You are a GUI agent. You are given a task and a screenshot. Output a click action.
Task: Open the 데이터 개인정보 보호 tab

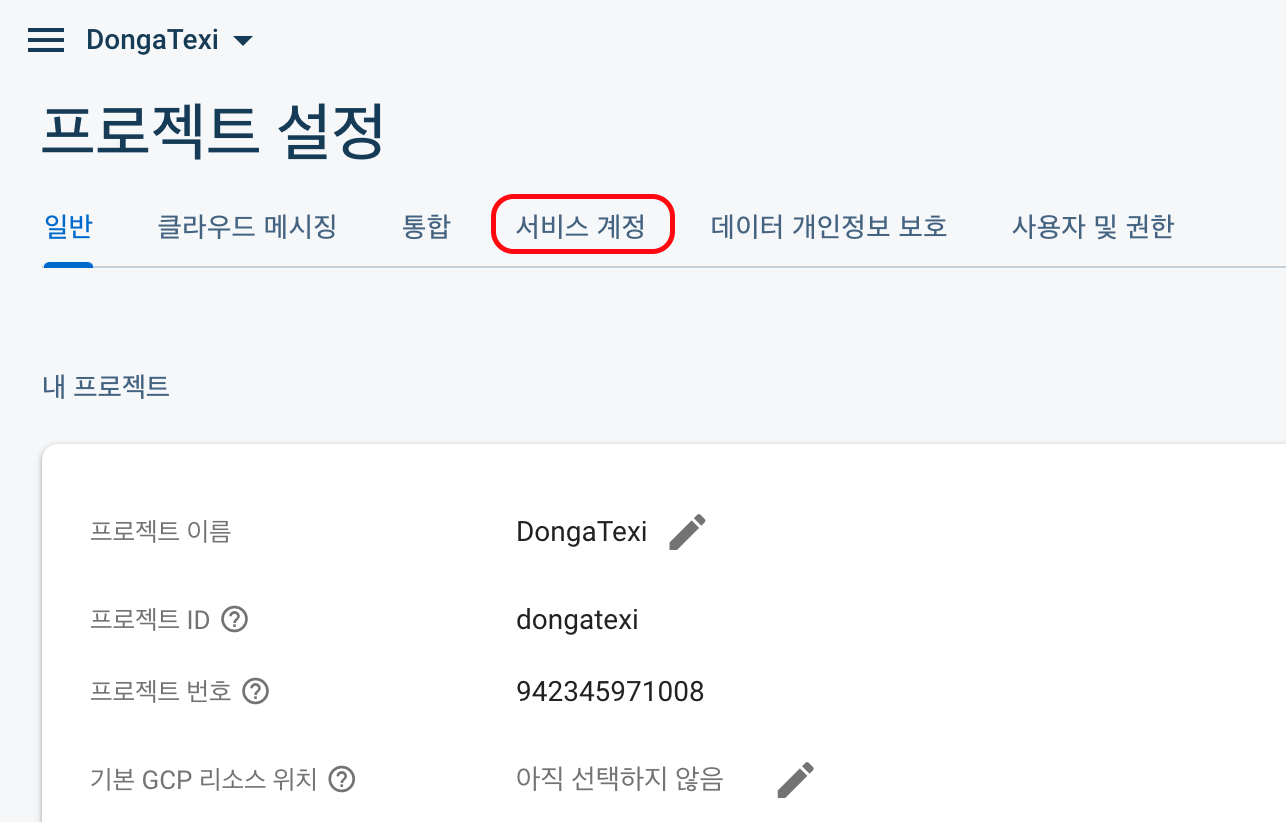point(829,227)
